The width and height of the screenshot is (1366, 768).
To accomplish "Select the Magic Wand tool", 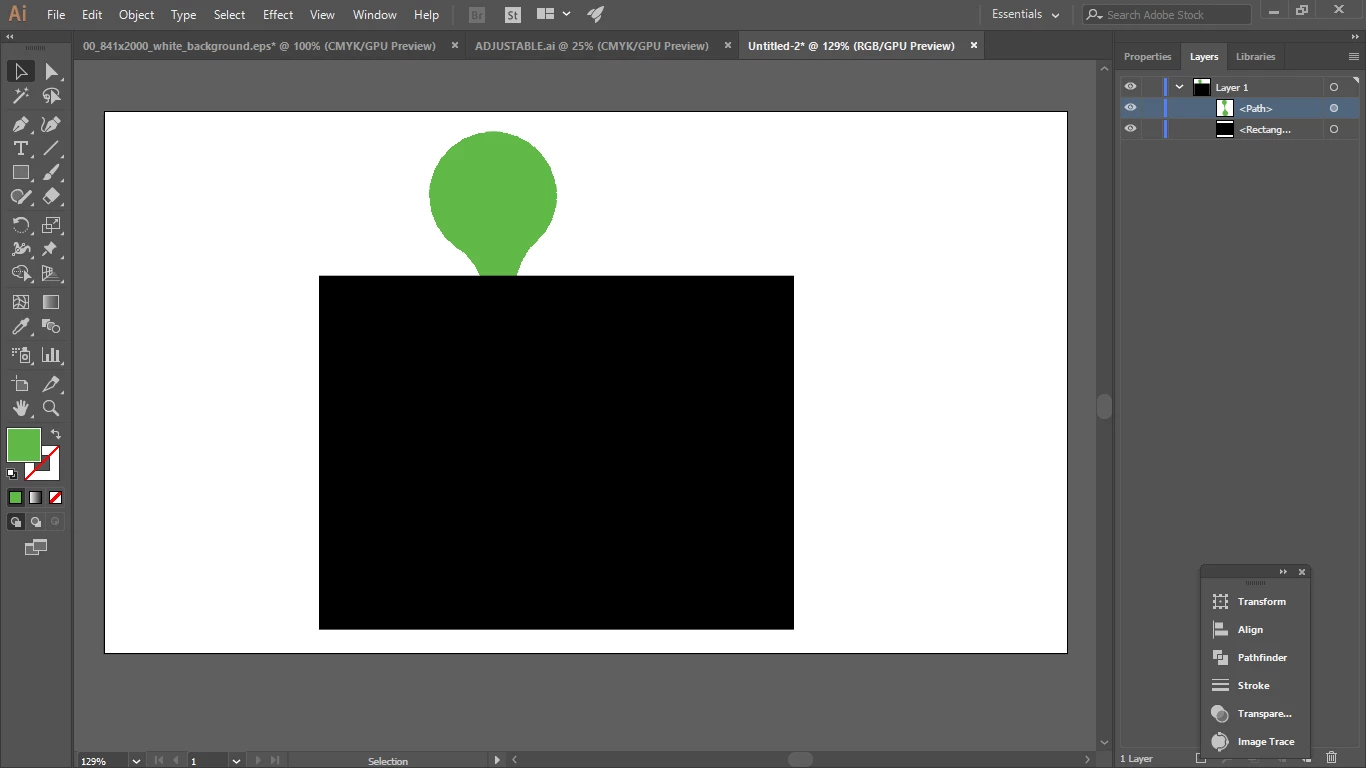I will 21,97.
